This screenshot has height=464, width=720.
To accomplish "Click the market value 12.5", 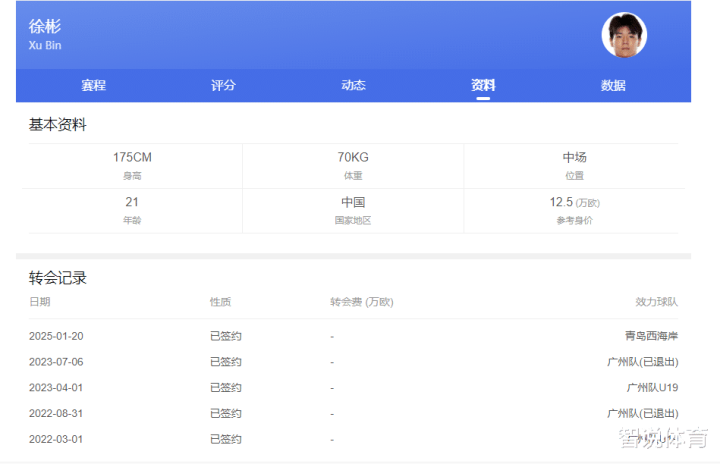I will [561, 202].
